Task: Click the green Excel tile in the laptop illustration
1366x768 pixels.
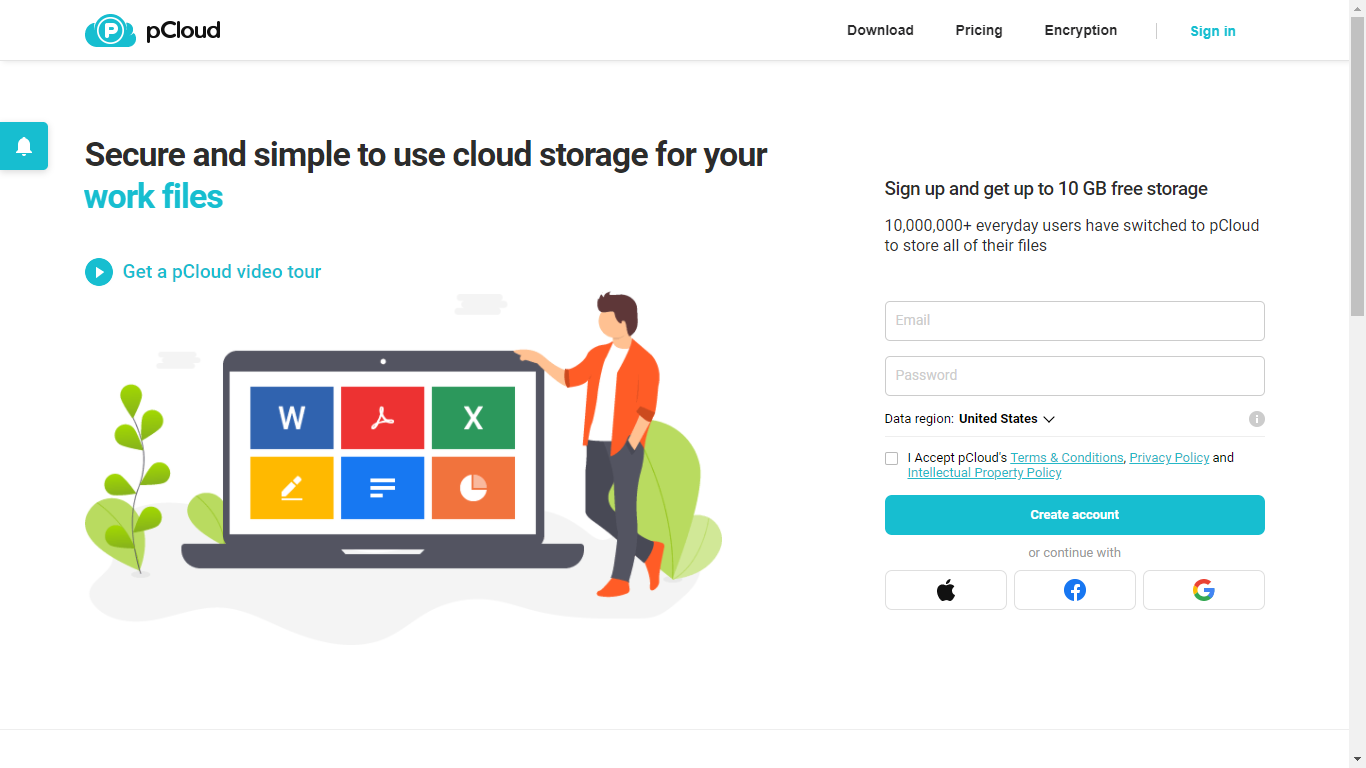Action: (473, 418)
